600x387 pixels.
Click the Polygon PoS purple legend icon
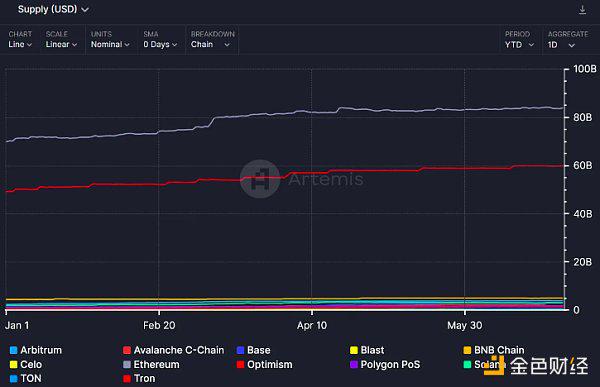354,364
